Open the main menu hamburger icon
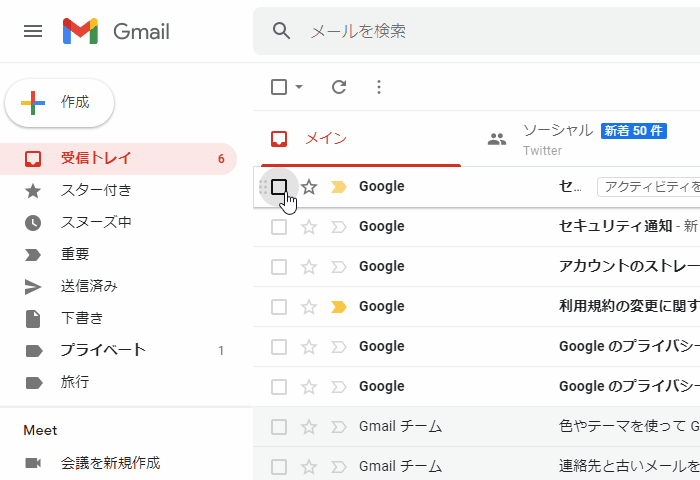The image size is (700, 480). pos(33,31)
